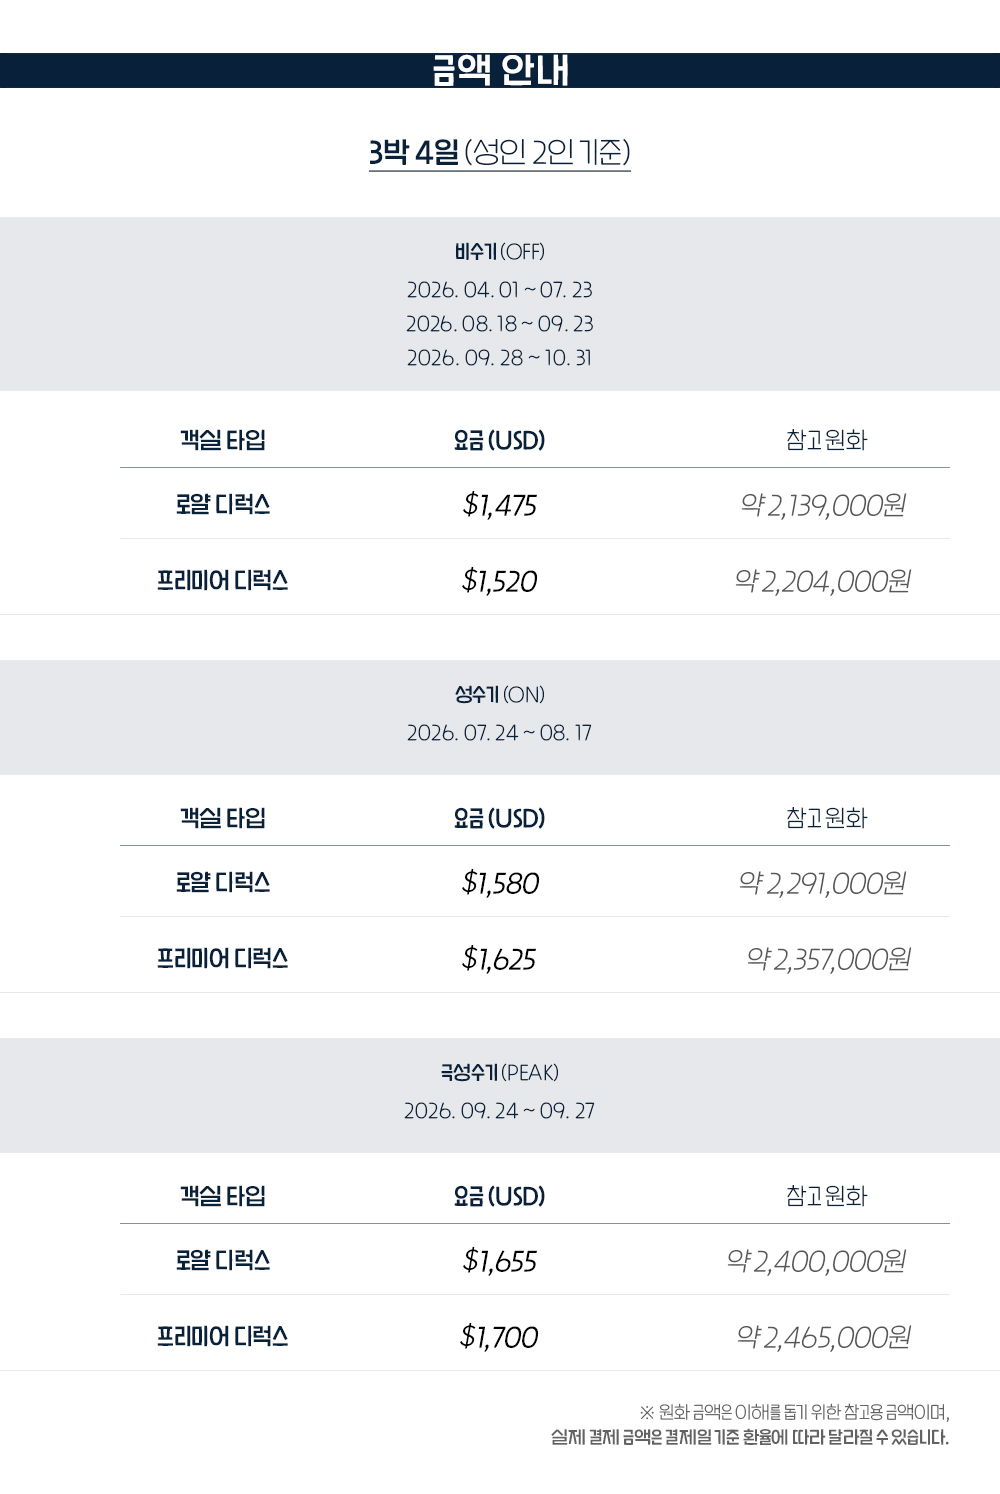Pick date range 2026. 09. 28 ~ 10. 31
1000x1494 pixels.
coord(499,358)
